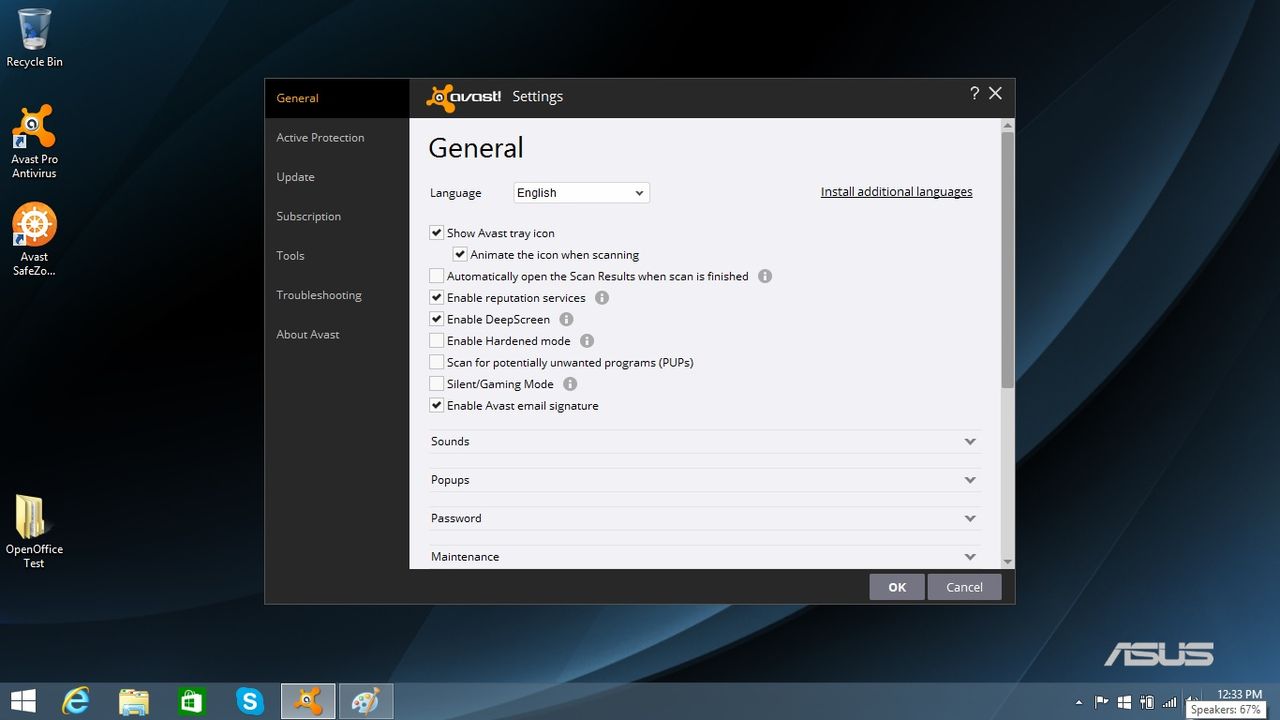Turn on Silent/Gaming Mode checkbox
This screenshot has height=720, width=1280.
tap(437, 384)
